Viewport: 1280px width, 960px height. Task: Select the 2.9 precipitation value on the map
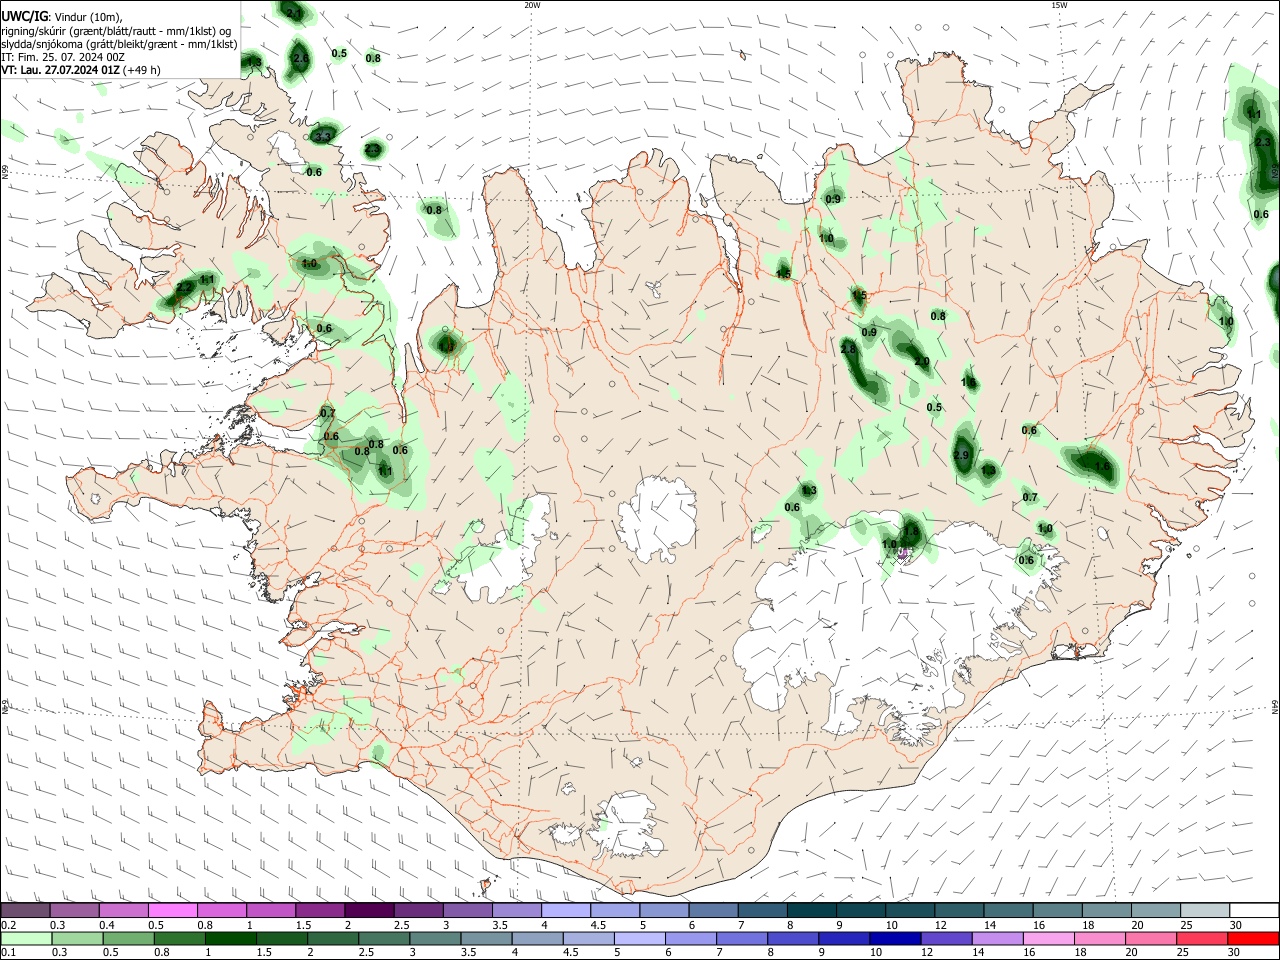[962, 455]
